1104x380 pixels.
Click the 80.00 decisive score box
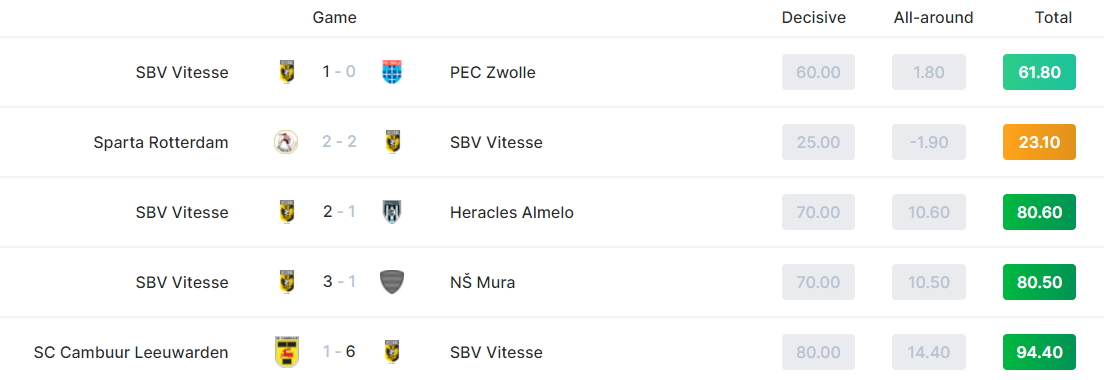click(x=818, y=353)
